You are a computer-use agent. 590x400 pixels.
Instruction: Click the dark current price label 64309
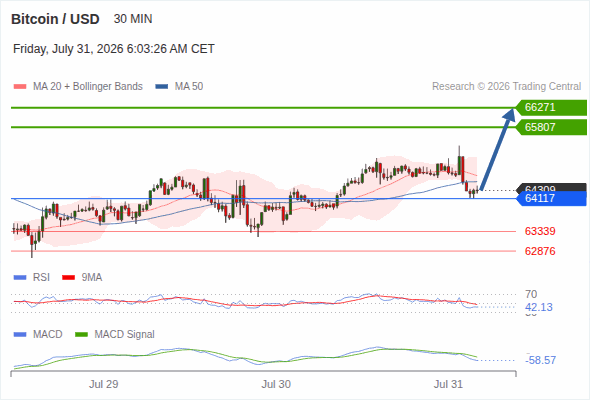tap(551, 187)
